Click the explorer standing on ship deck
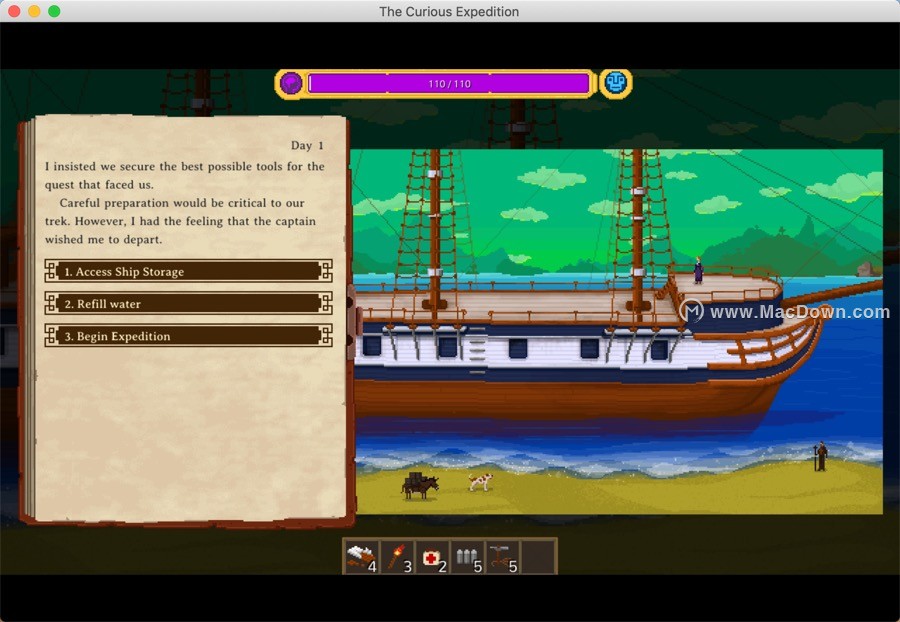The width and height of the screenshot is (900, 622). click(x=698, y=270)
